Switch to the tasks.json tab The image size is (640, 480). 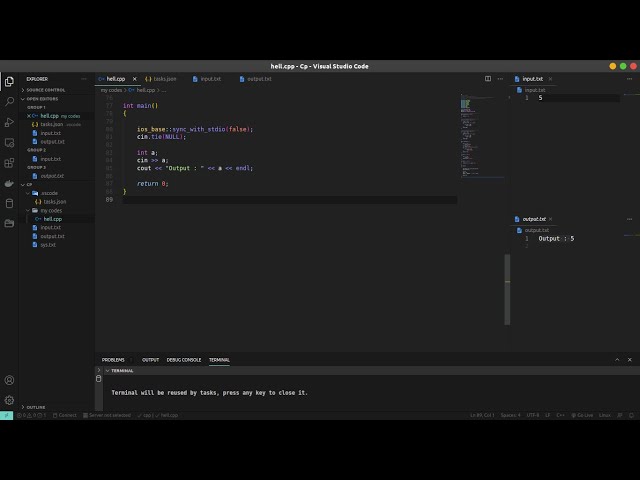164,79
